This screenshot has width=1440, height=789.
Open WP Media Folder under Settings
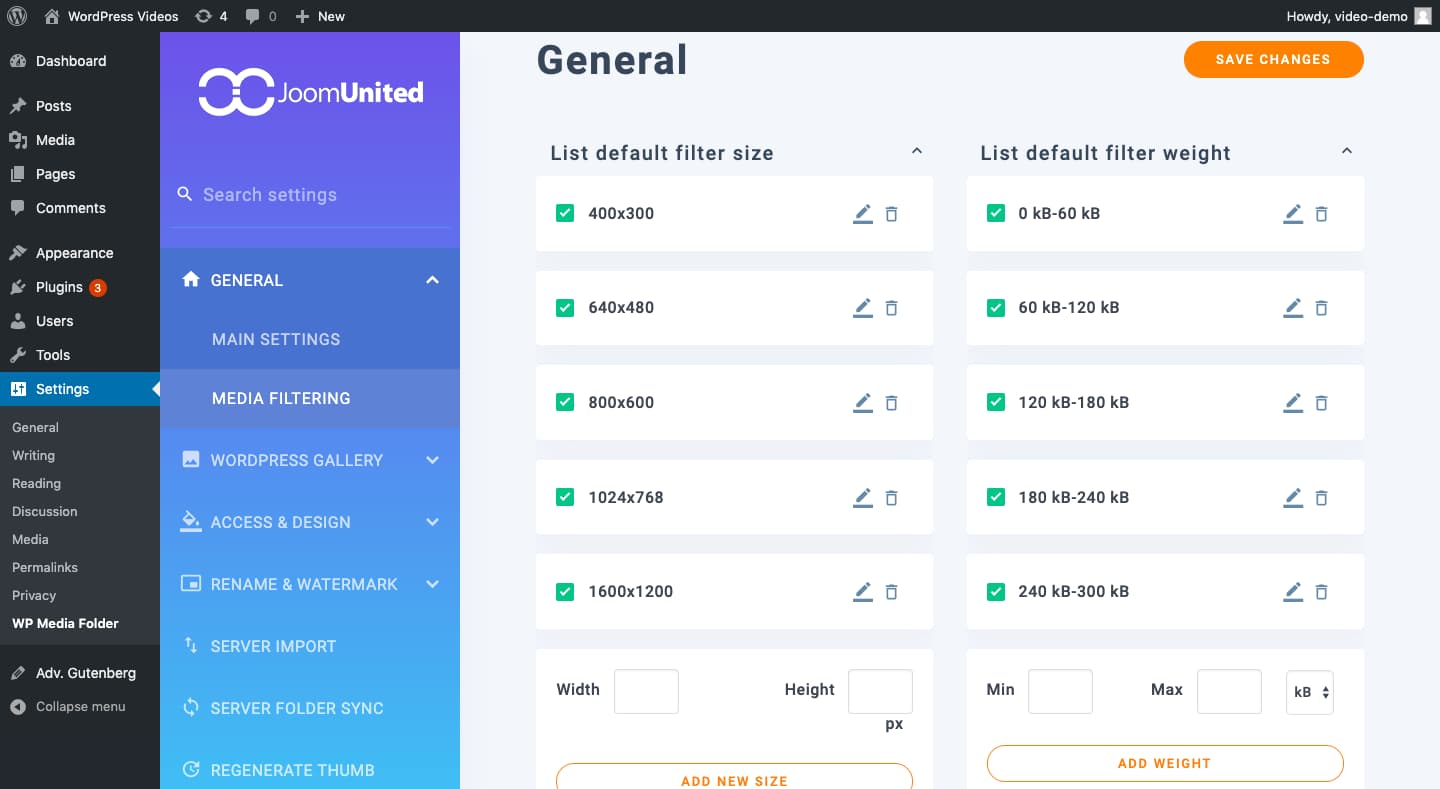point(66,623)
